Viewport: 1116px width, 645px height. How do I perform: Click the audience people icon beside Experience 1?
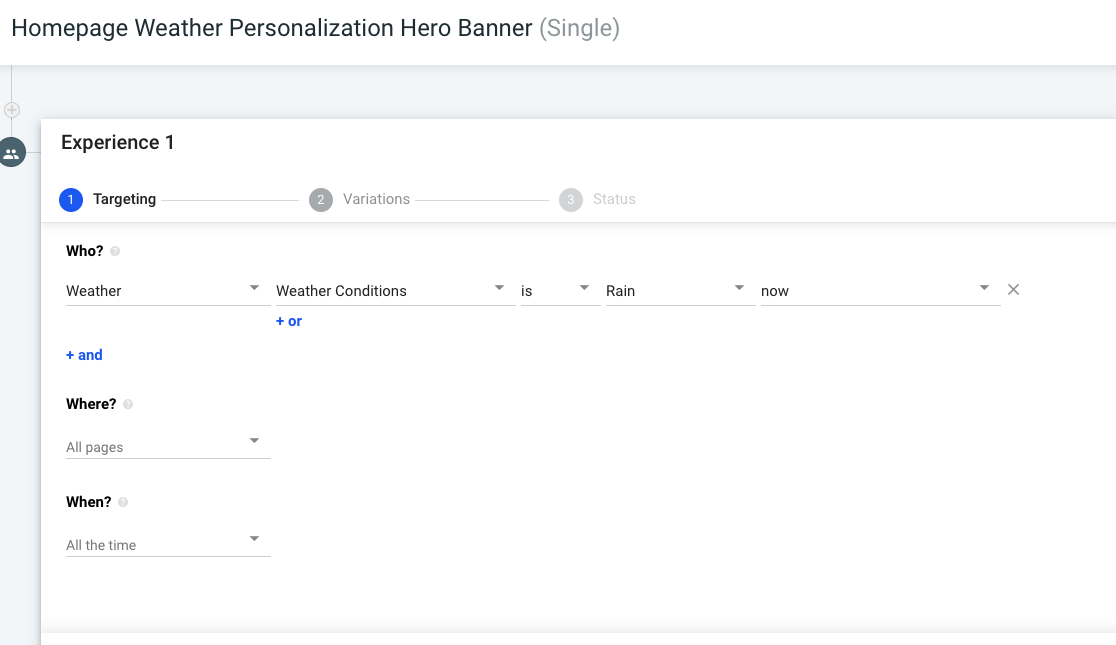[x=11, y=152]
